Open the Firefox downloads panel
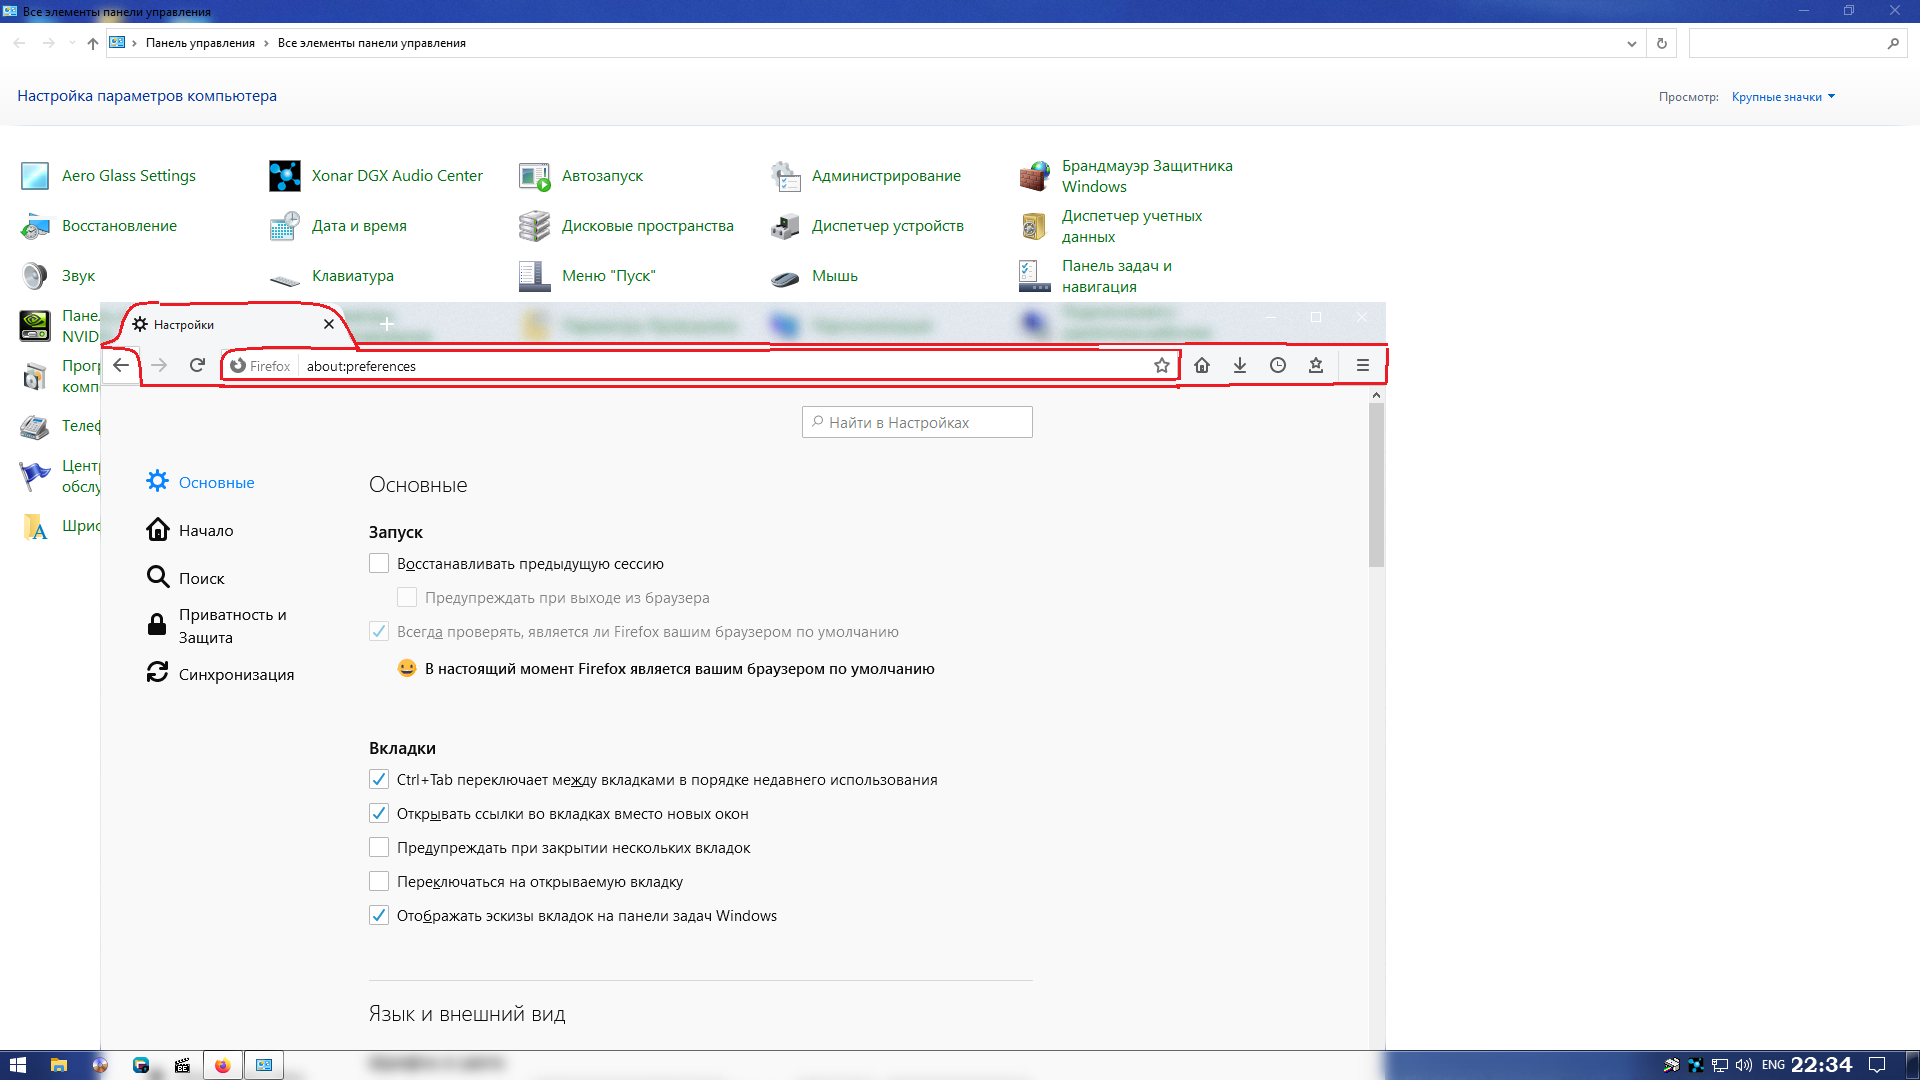The height and width of the screenshot is (1080, 1920). pyautogui.click(x=1240, y=365)
